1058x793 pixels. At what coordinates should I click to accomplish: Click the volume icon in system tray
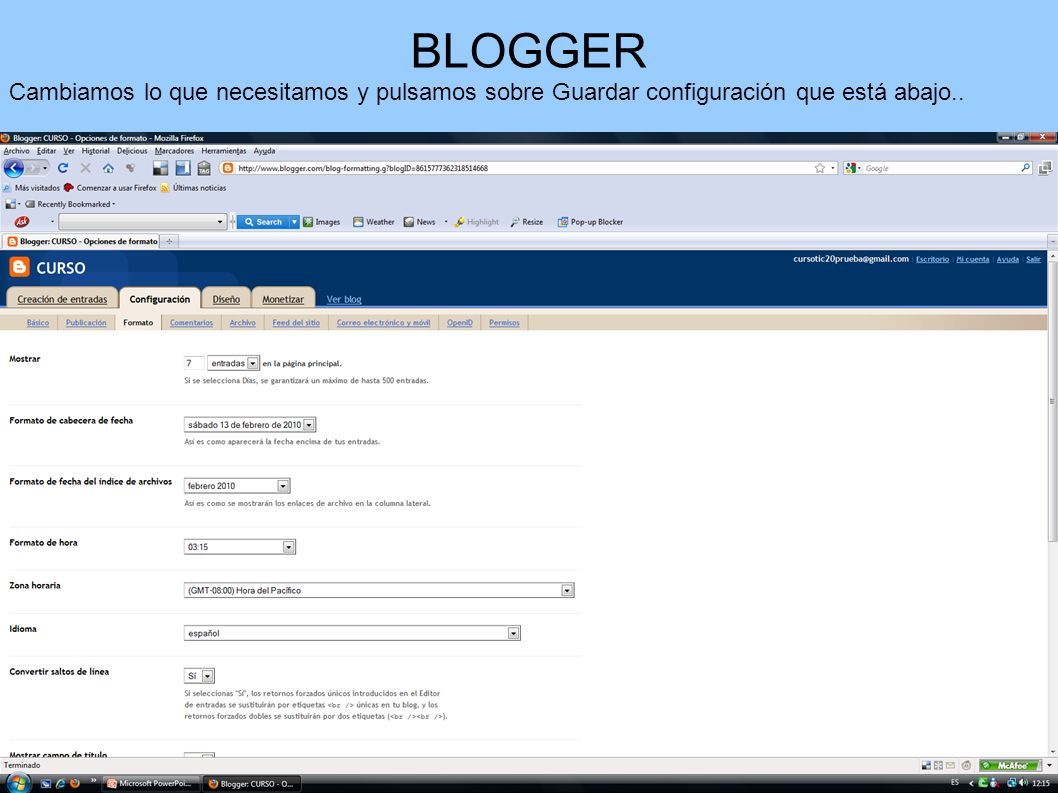1024,783
